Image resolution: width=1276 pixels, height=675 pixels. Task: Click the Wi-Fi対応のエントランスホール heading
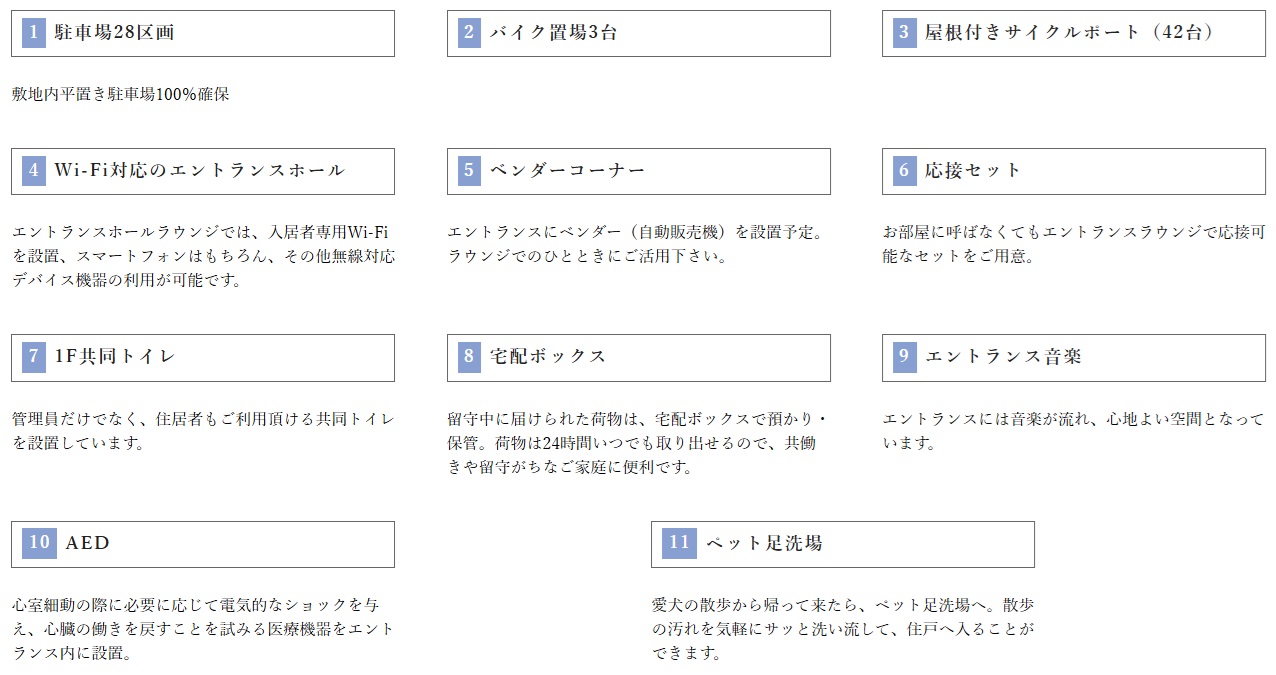point(199,171)
